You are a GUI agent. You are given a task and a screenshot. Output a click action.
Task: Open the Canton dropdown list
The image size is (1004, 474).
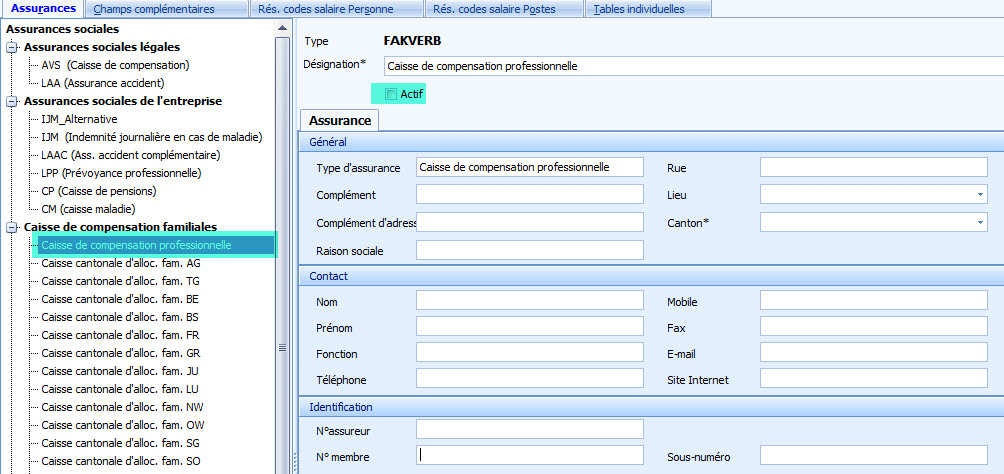point(980,222)
